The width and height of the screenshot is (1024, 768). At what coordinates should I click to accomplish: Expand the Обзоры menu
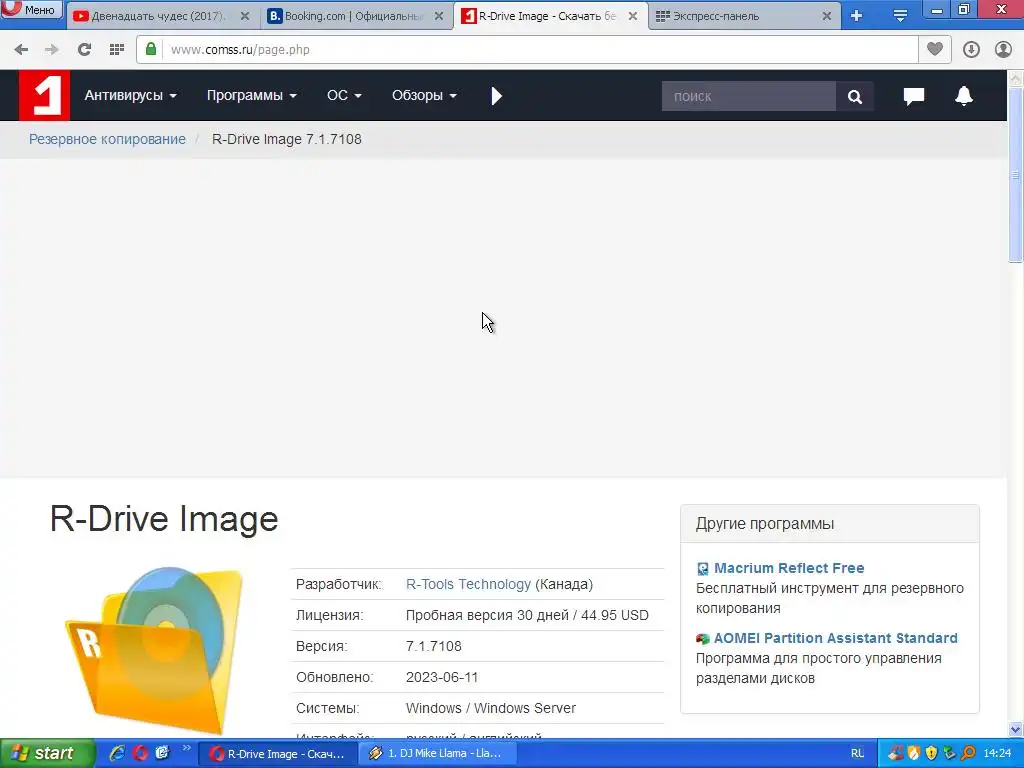pyautogui.click(x=424, y=95)
